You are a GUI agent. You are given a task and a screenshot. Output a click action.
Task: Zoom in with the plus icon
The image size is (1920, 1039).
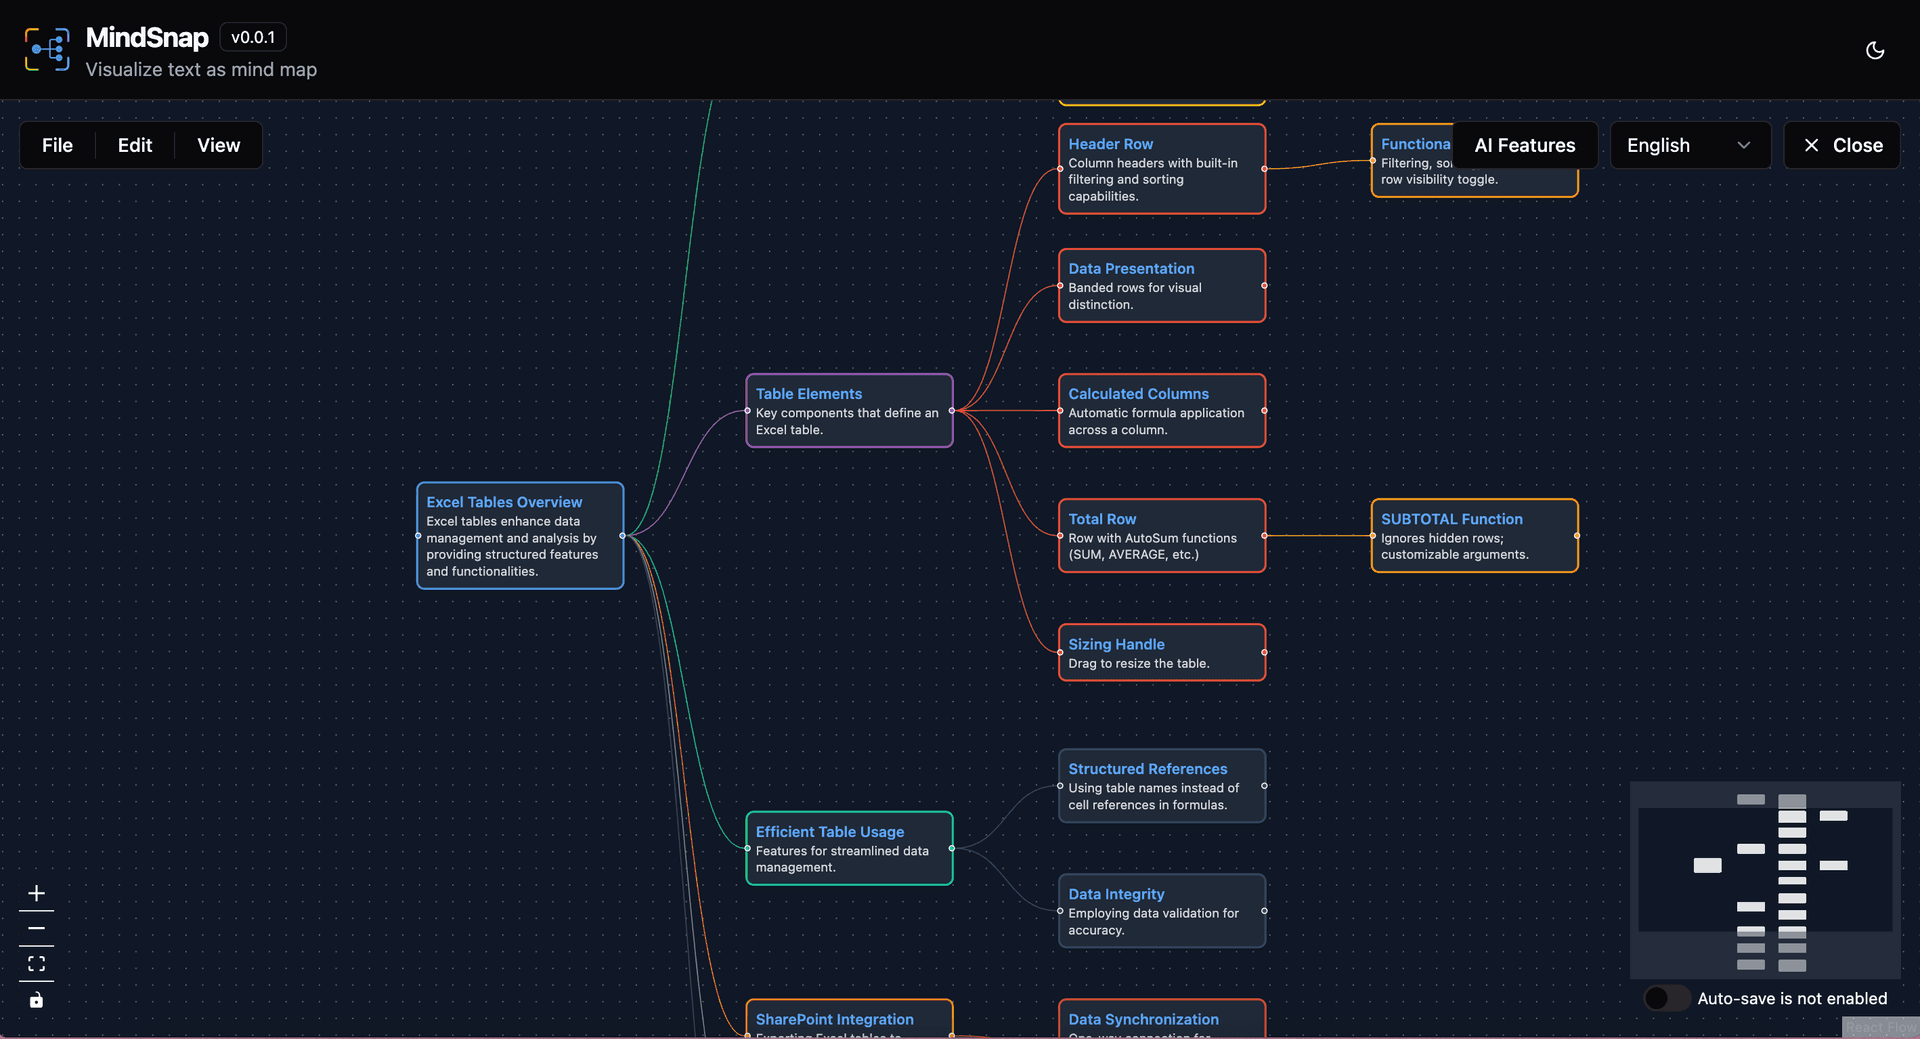[36, 893]
